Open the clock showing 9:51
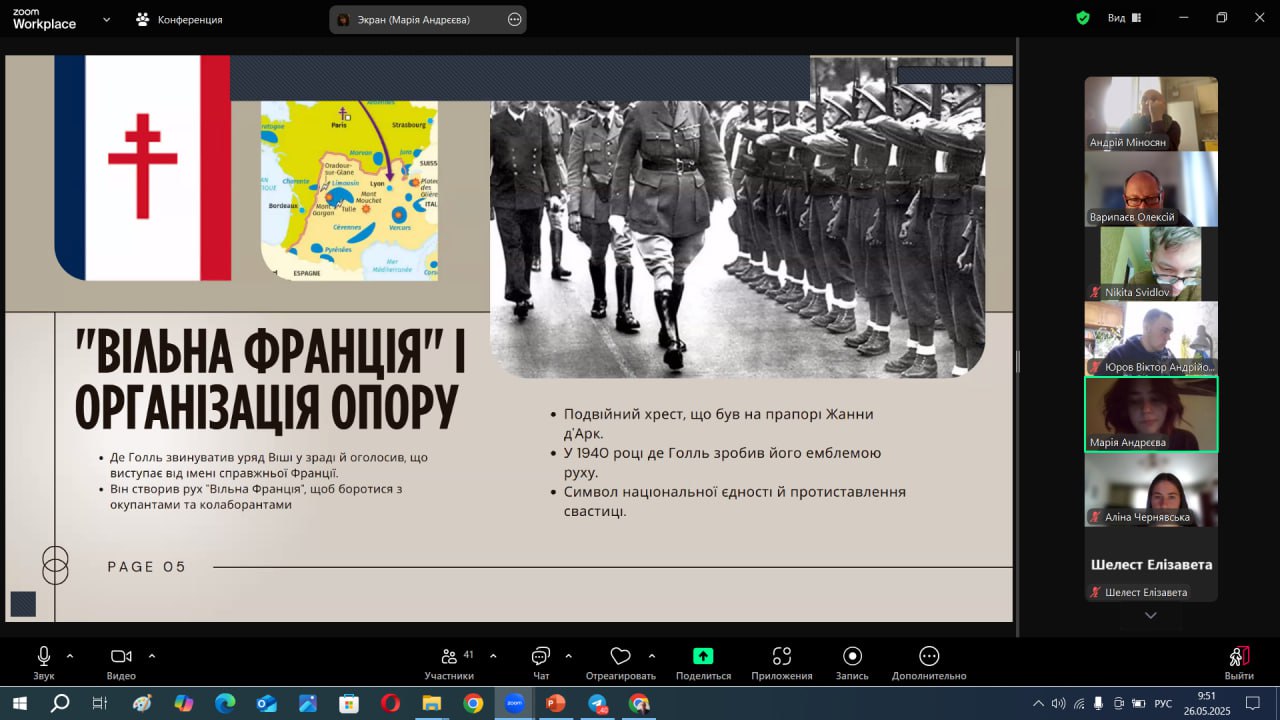Viewport: 1280px width, 720px height. click(x=1207, y=703)
